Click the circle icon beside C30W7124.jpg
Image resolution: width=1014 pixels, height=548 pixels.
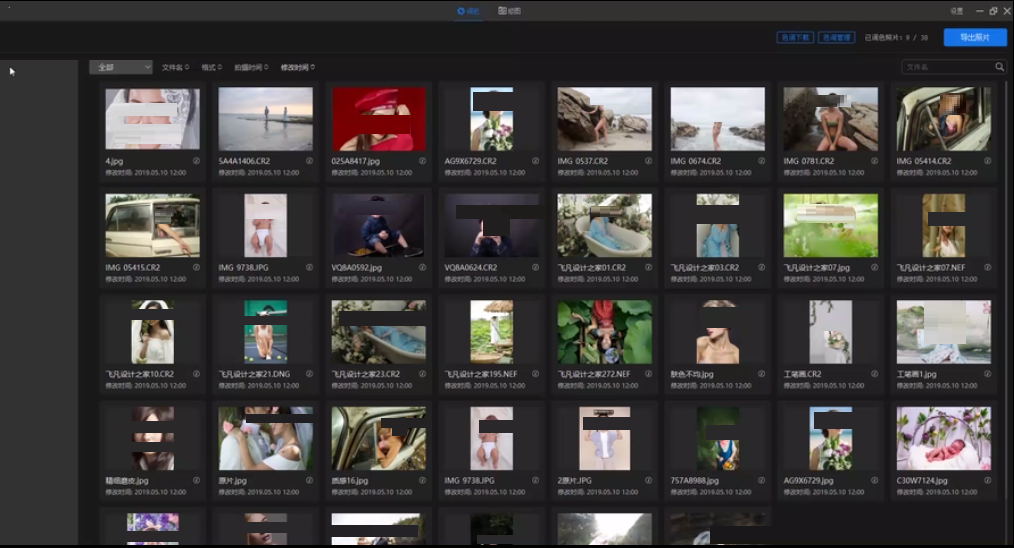(987, 481)
